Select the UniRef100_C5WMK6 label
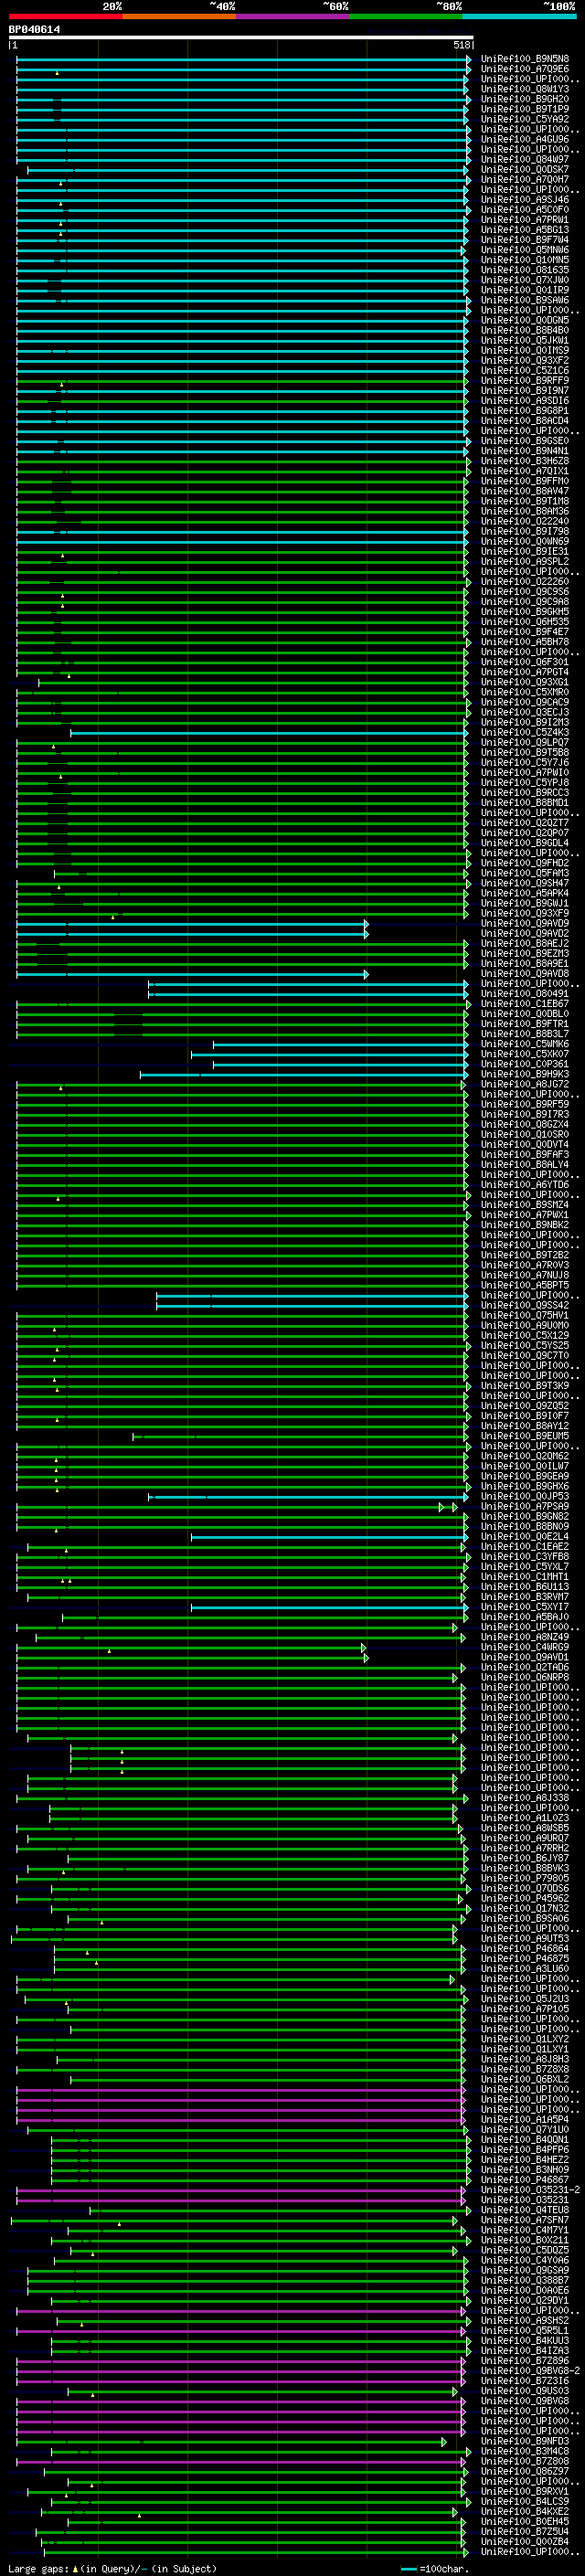 tap(524, 1044)
